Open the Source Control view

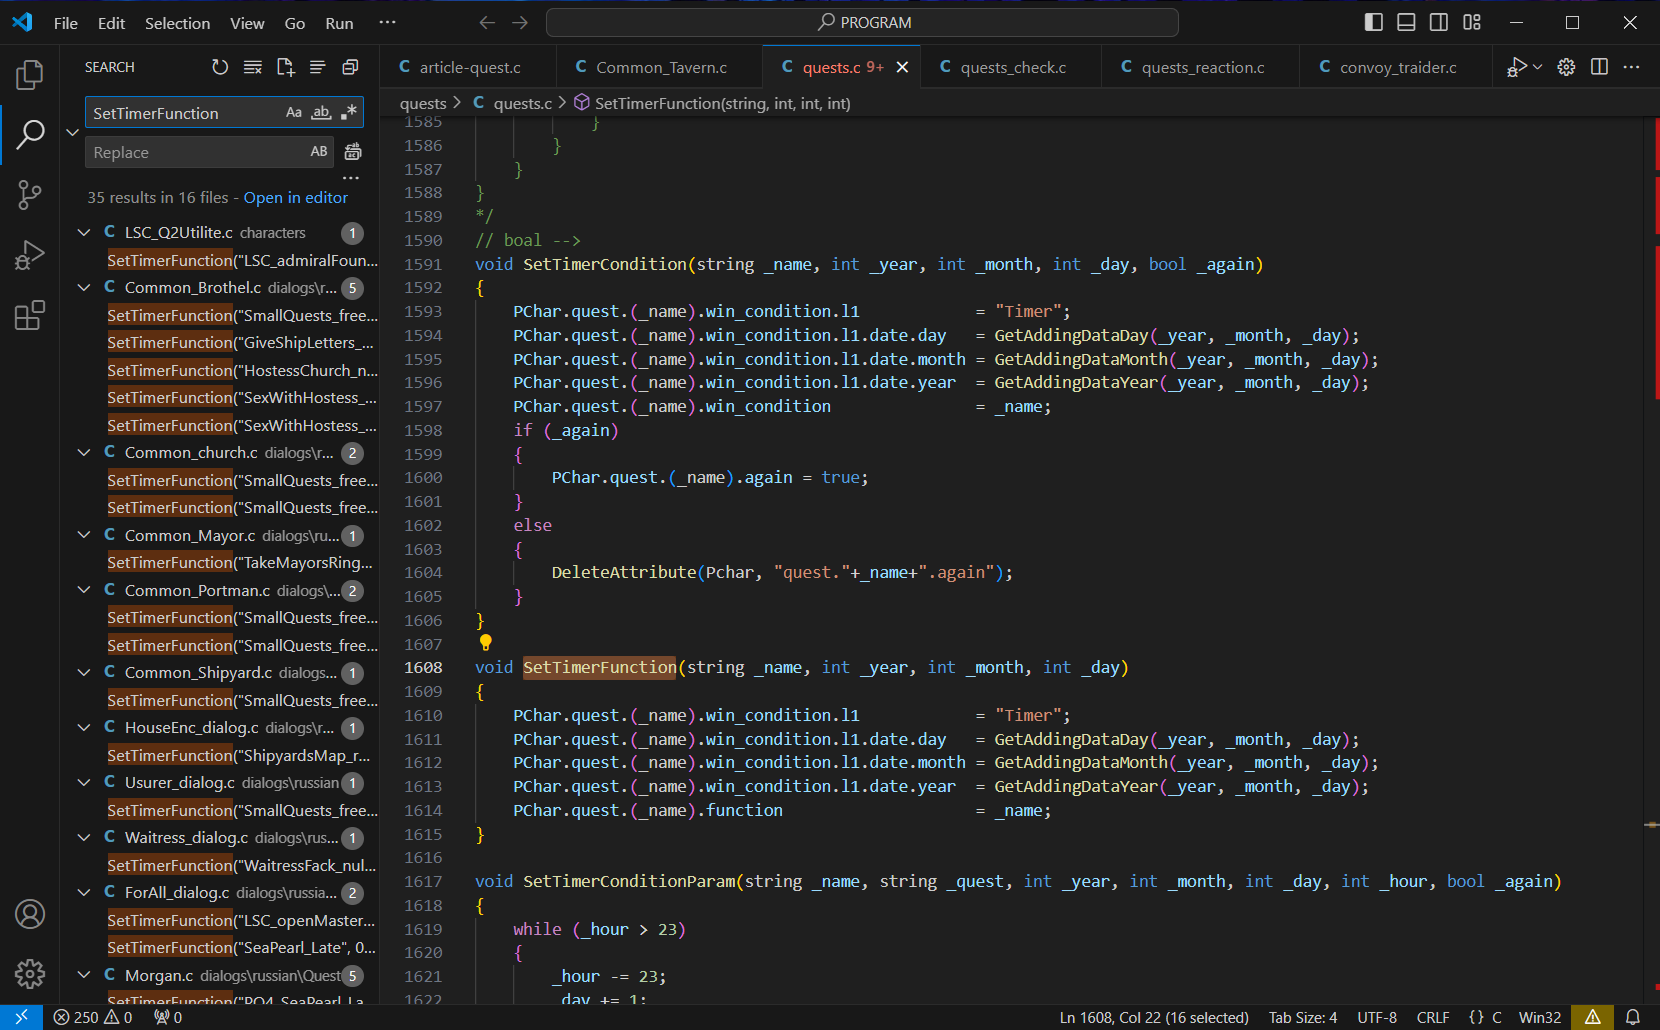tap(30, 195)
